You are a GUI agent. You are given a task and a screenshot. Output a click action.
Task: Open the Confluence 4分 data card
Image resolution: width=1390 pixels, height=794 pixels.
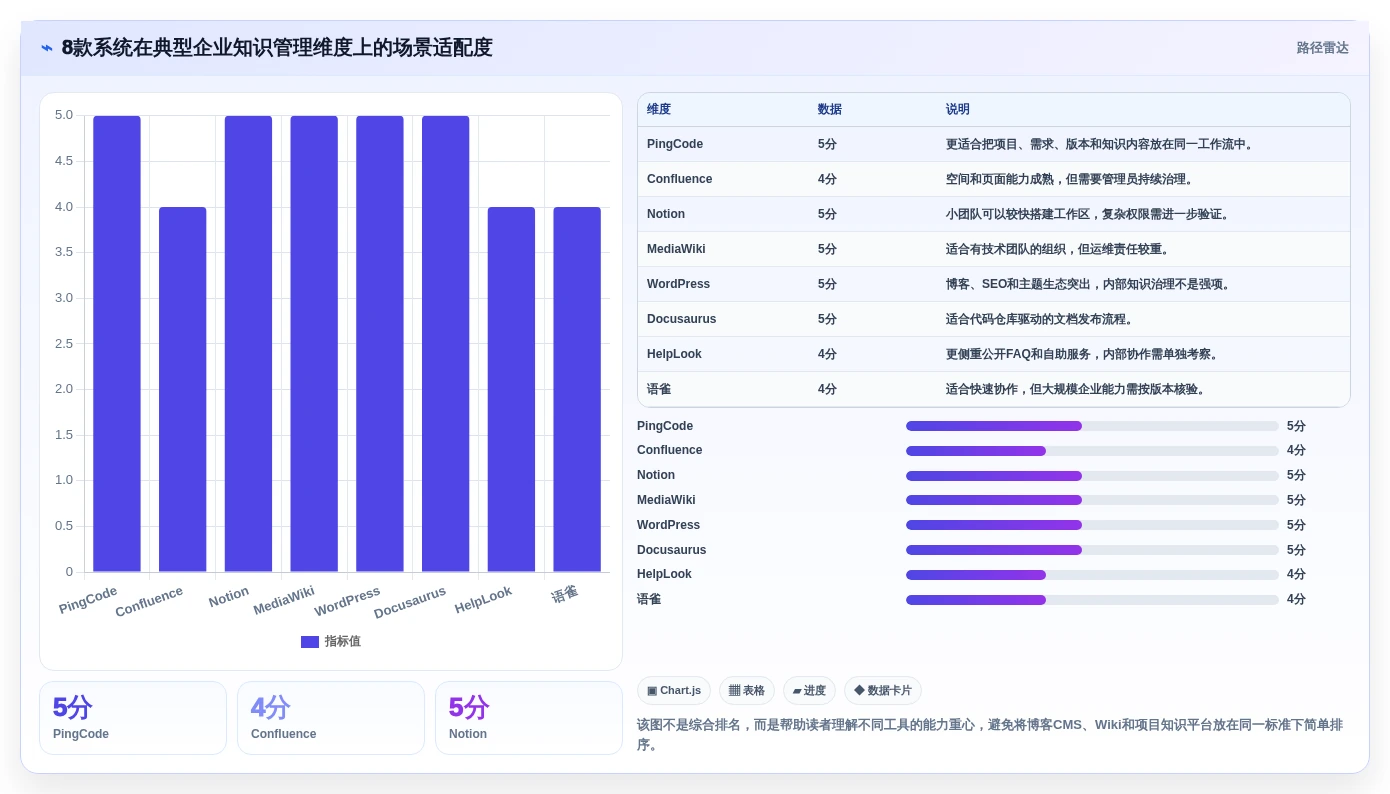pos(331,718)
